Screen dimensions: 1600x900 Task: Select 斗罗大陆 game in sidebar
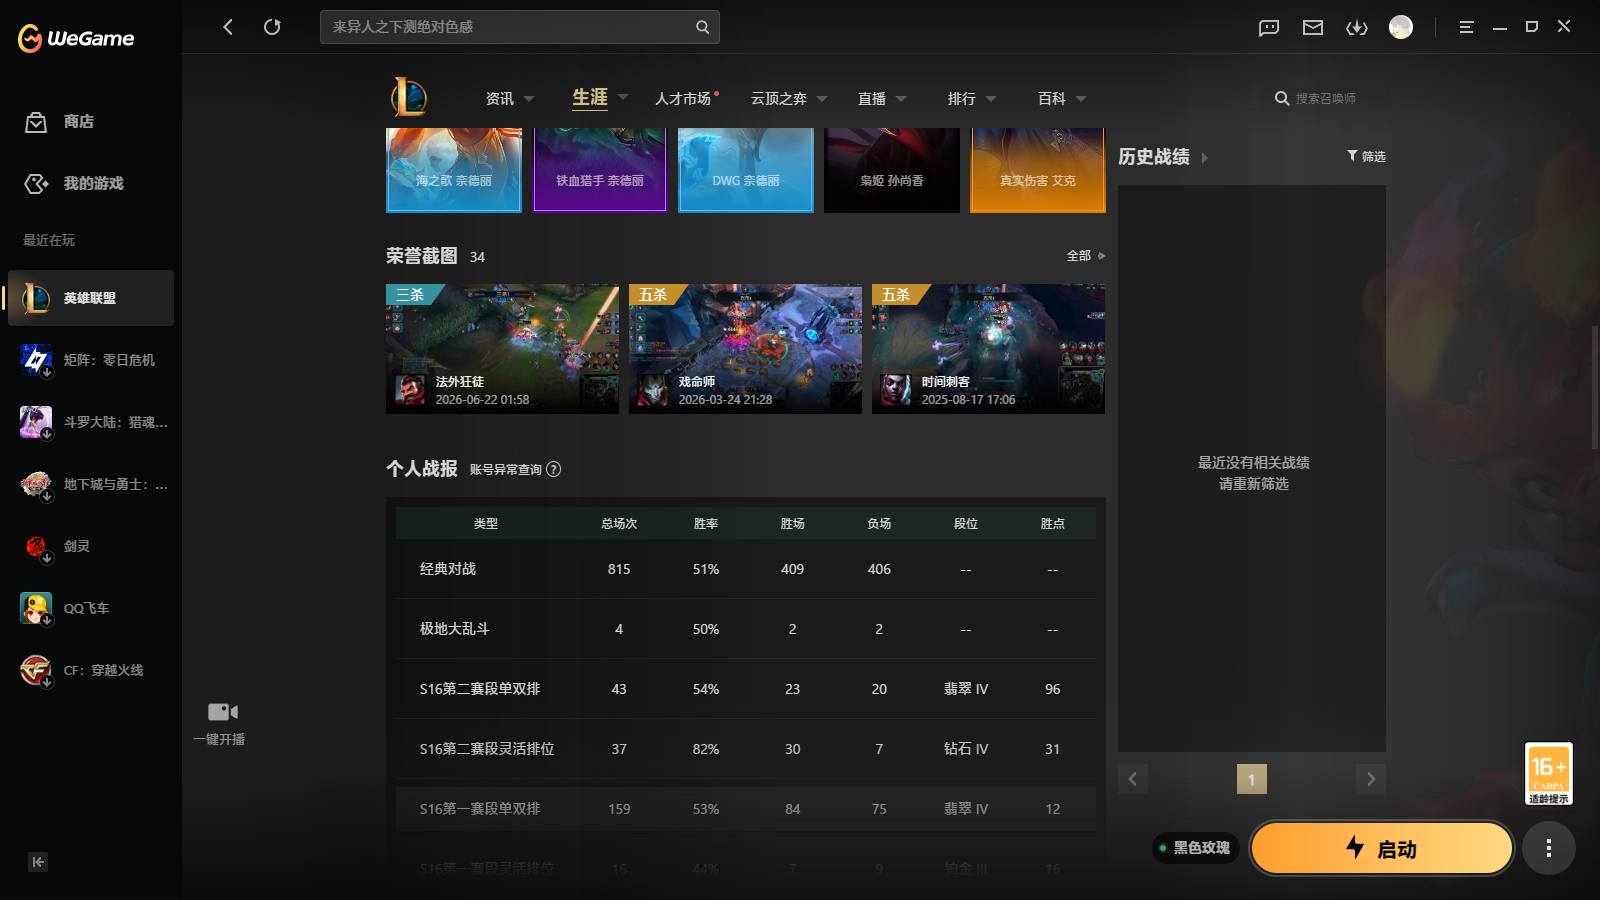pos(91,422)
